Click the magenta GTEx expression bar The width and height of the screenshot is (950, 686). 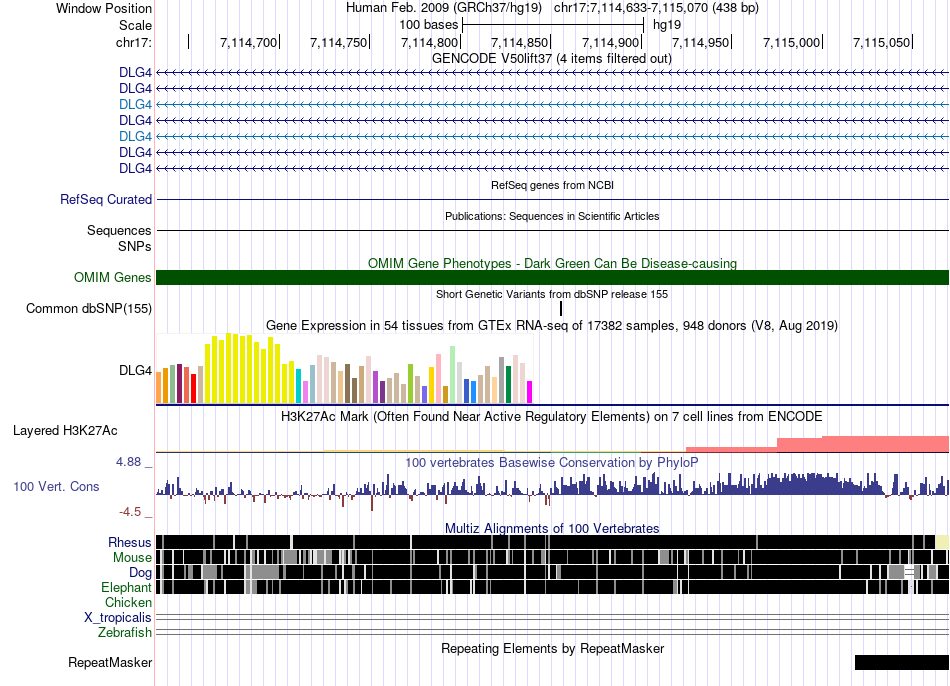[x=530, y=392]
